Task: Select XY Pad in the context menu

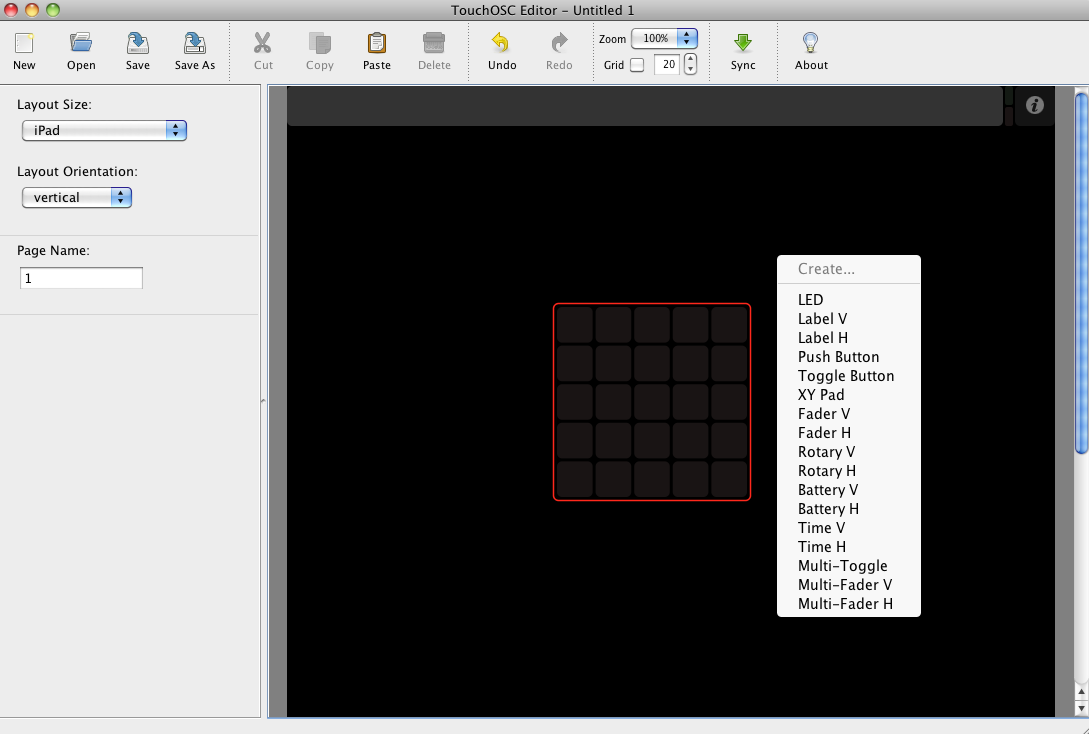Action: pos(821,395)
